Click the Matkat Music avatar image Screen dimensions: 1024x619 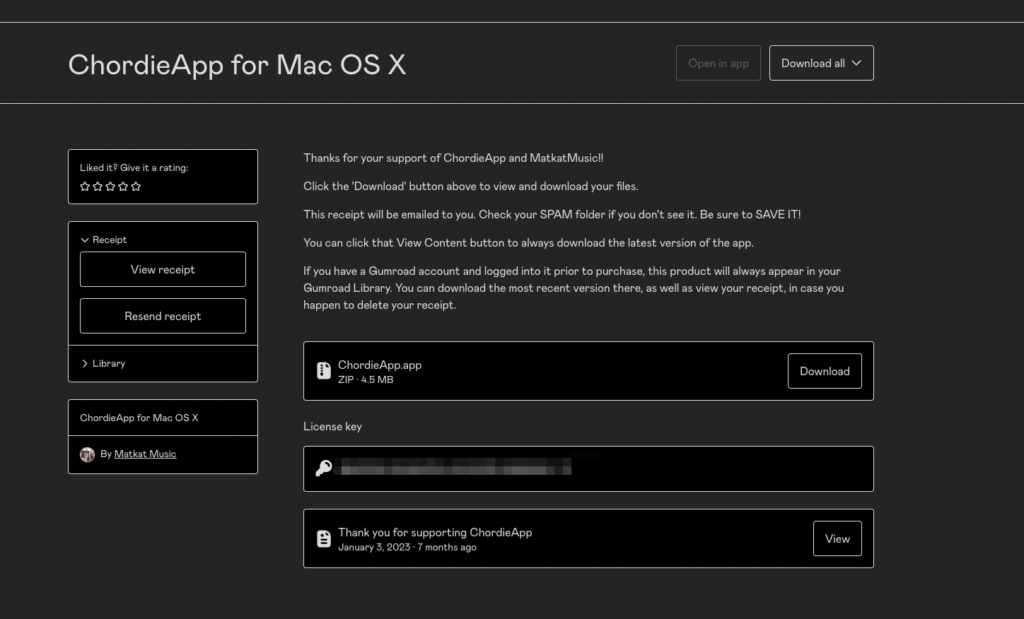87,454
